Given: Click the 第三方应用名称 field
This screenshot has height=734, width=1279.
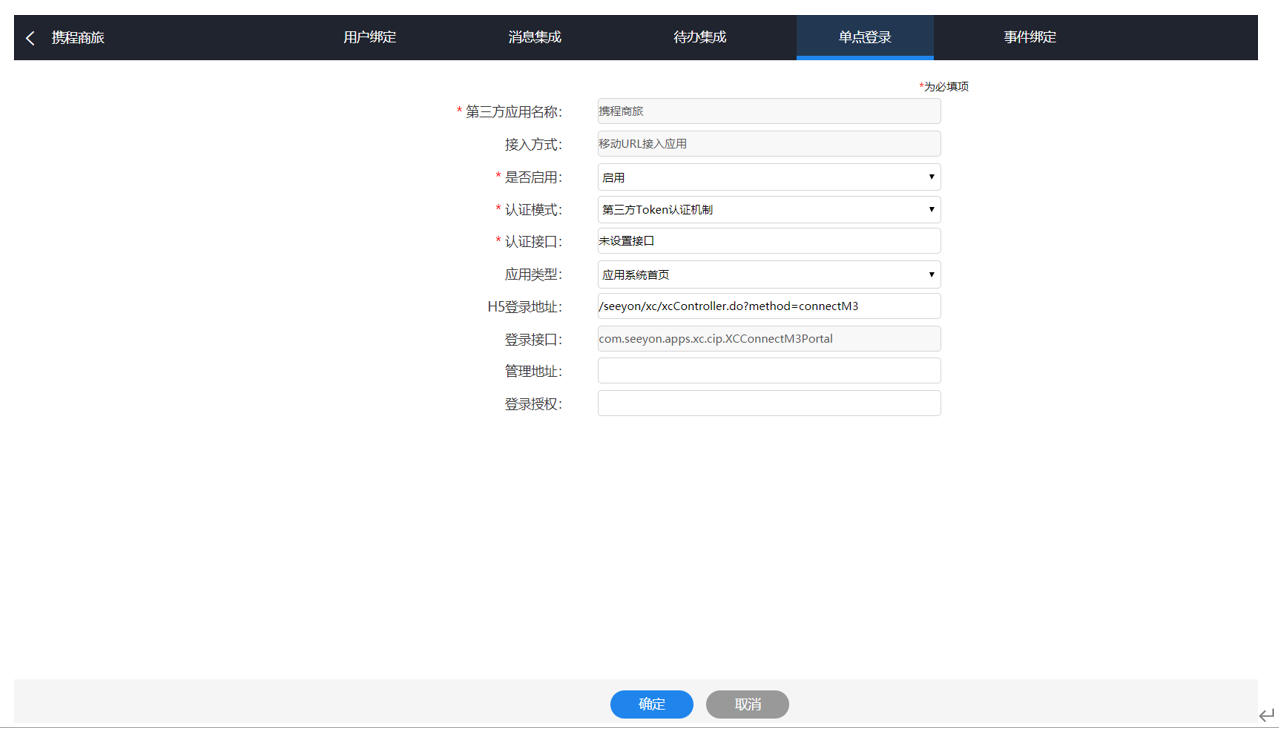Looking at the screenshot, I should click(x=768, y=111).
